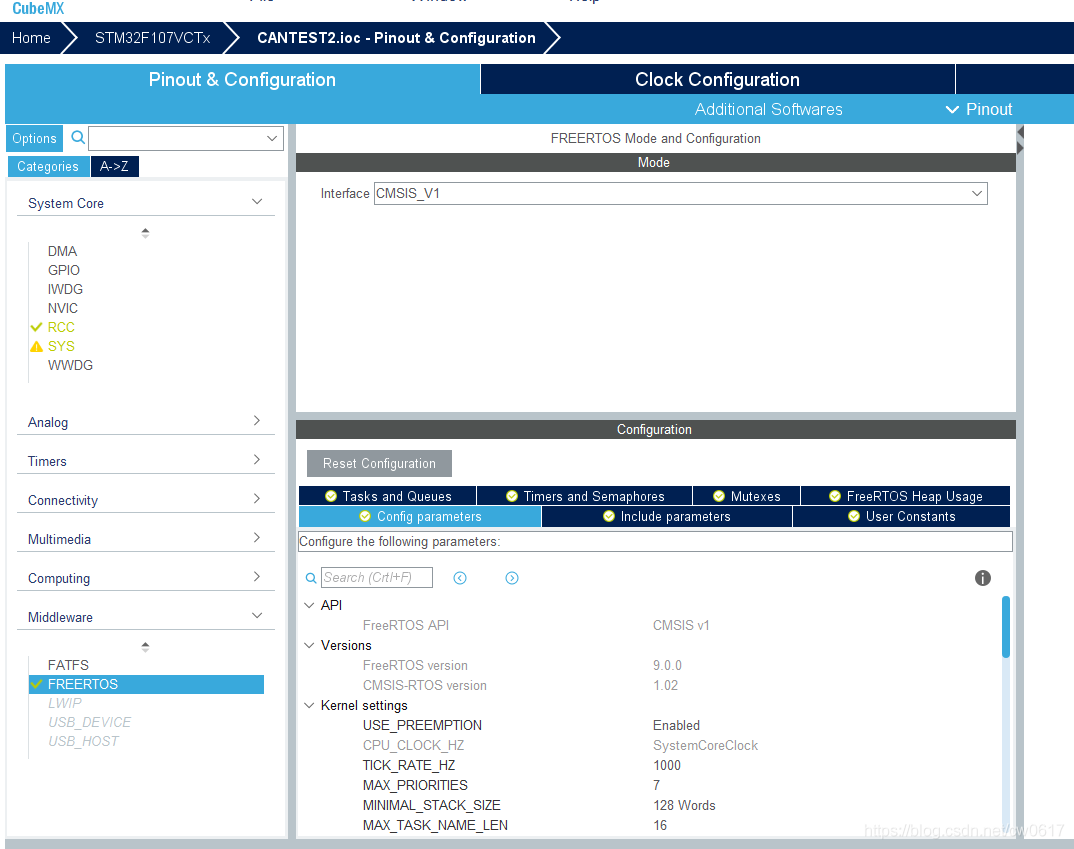Collapse the Middleware category
Screen dimensions: 1074x849
(257, 616)
